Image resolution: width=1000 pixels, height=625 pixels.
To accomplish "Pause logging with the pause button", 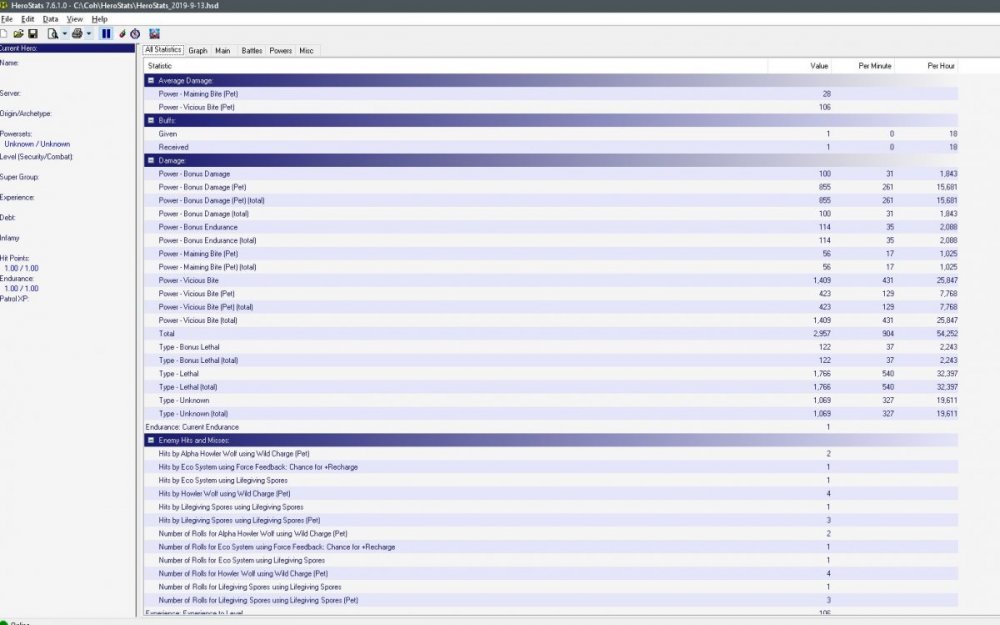I will (106, 33).
